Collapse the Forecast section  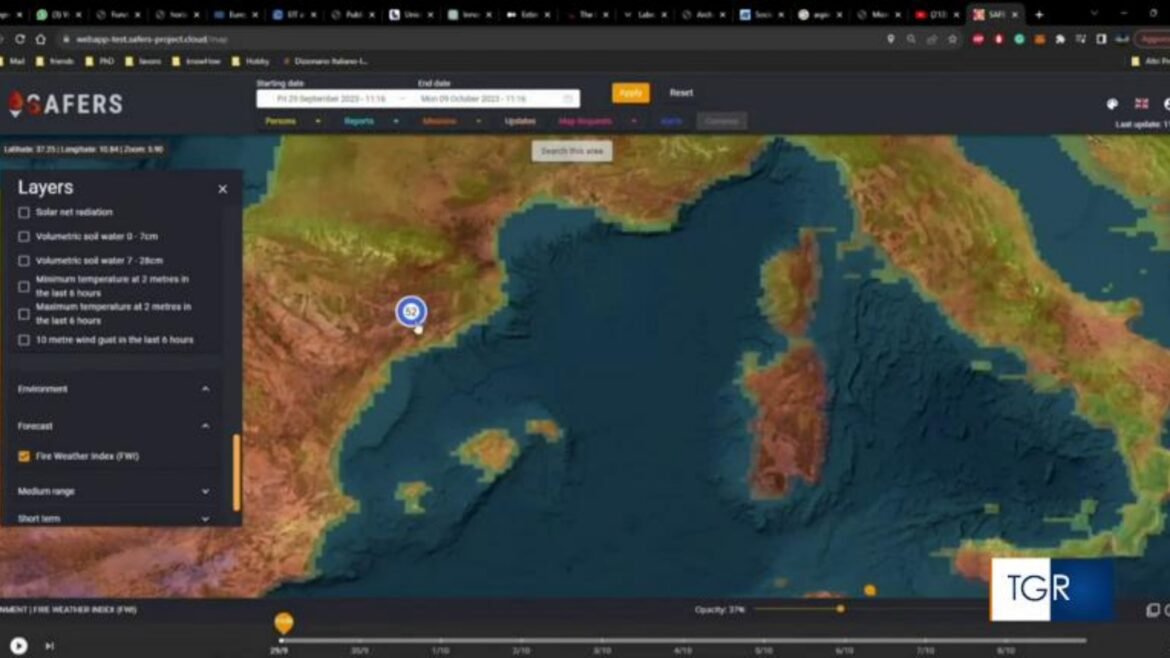click(x=205, y=426)
